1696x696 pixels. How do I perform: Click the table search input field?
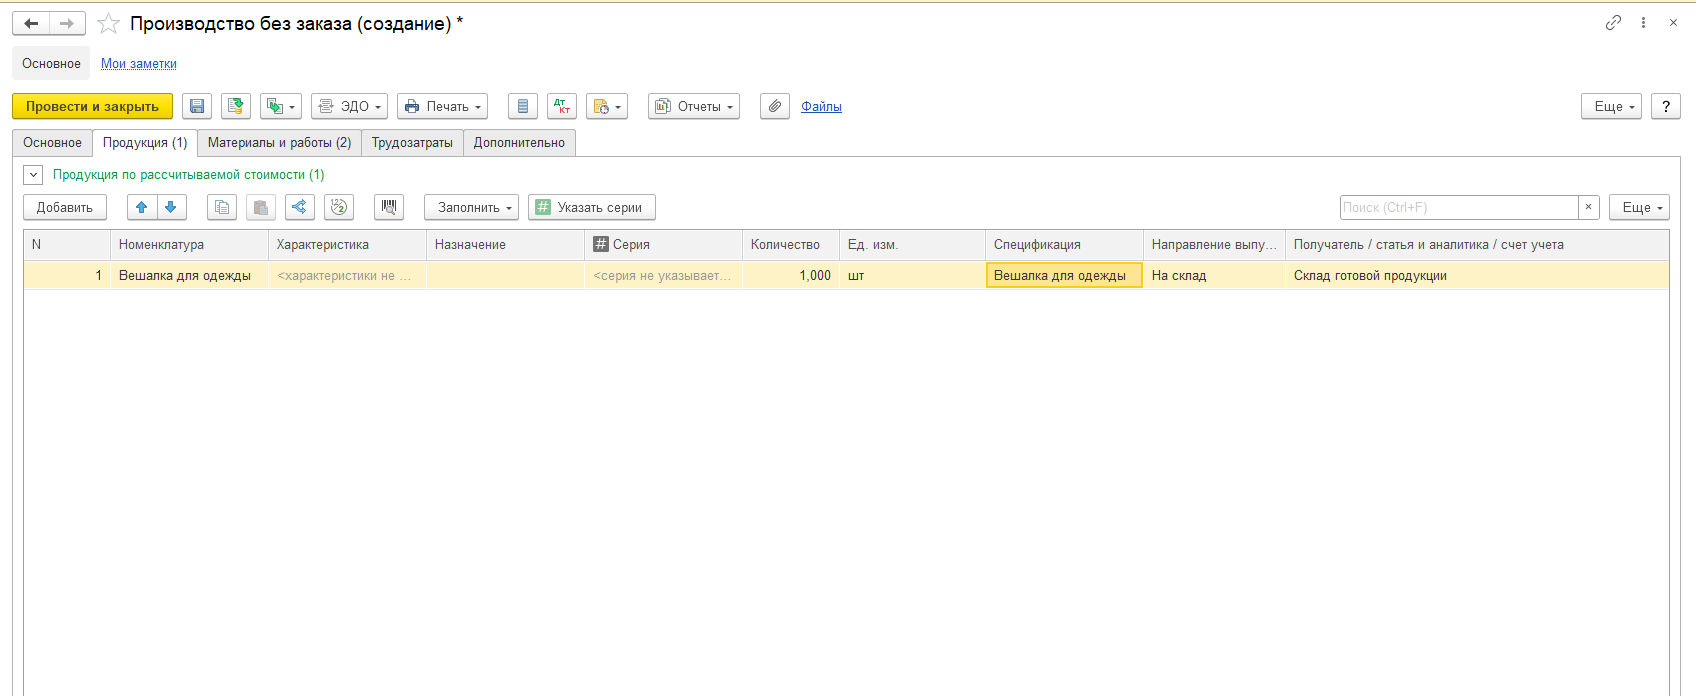pos(1458,207)
